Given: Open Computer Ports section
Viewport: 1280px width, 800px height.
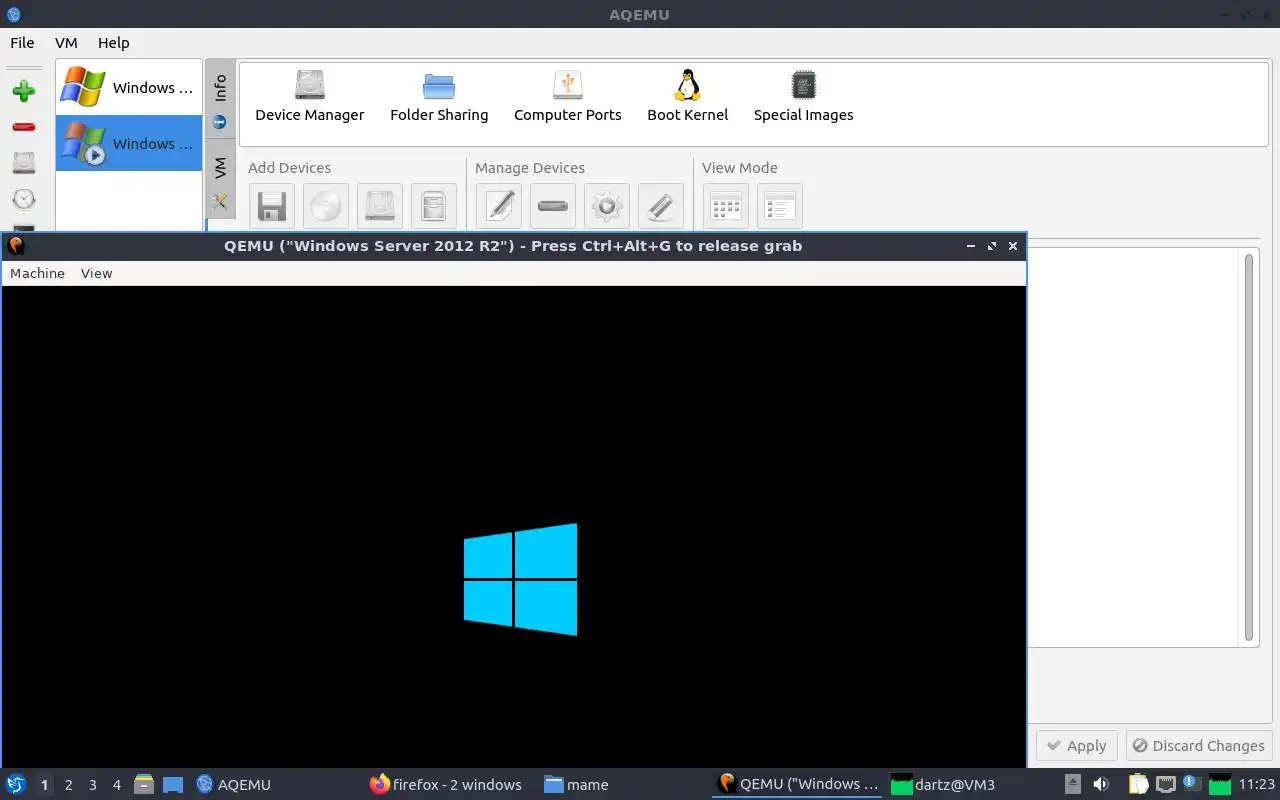Looking at the screenshot, I should tap(568, 97).
